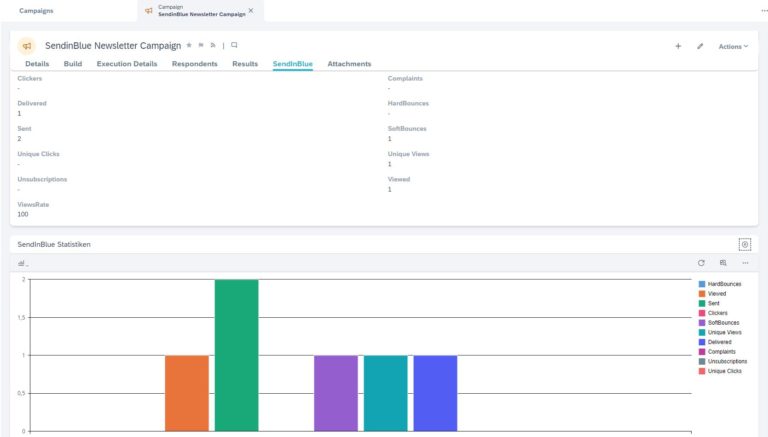Select the SendInBlue tab
Screen dimensions: 768x437
(292, 64)
